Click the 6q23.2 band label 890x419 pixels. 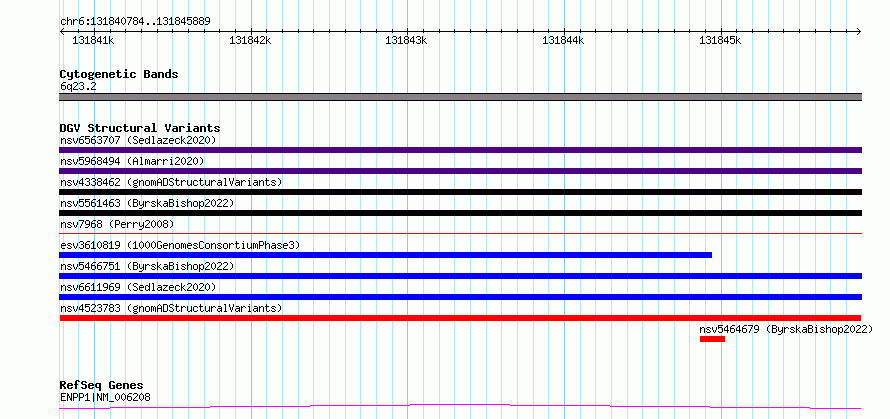point(78,87)
